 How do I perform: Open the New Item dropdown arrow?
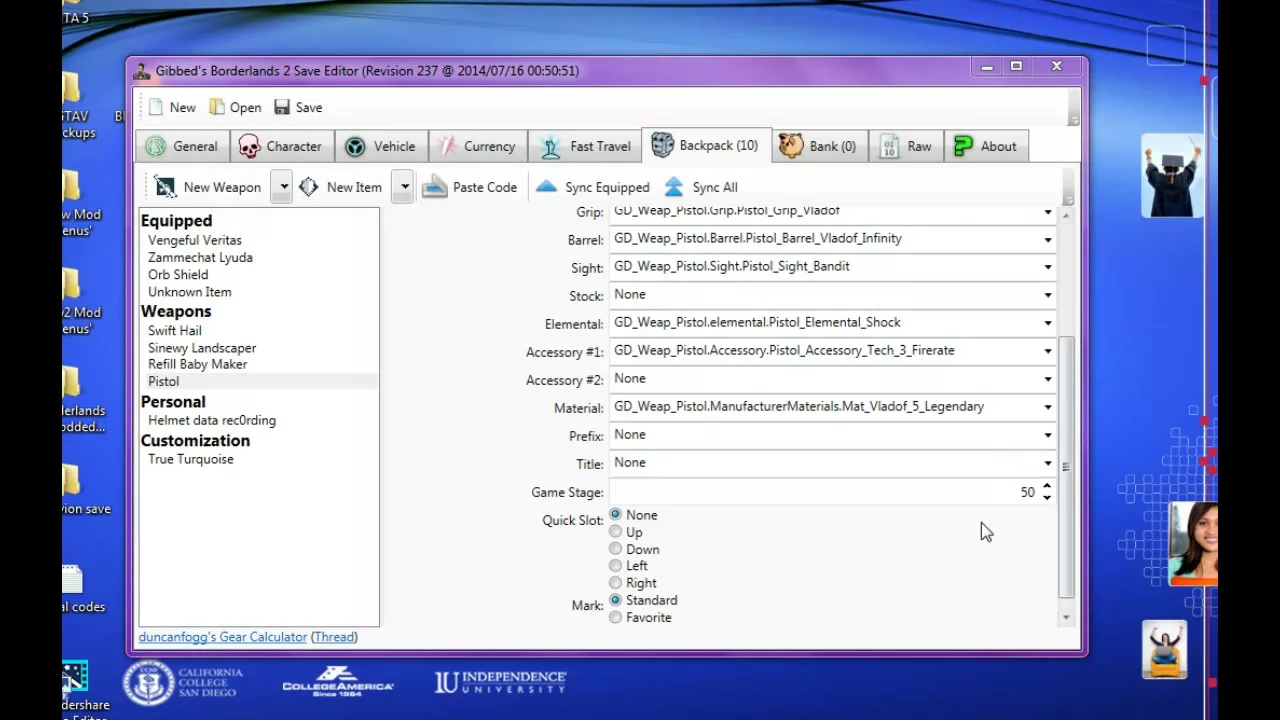[402, 187]
